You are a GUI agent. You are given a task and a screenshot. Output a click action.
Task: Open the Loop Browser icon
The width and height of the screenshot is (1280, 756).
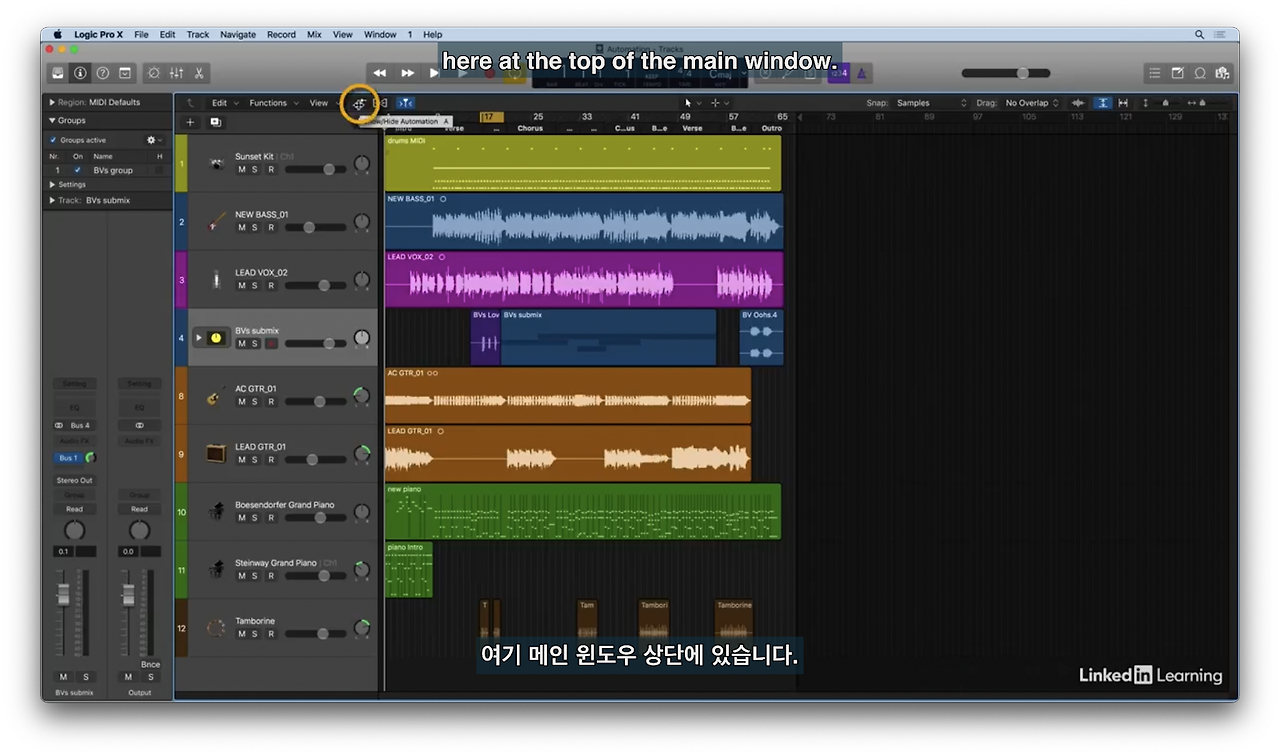[x=1199, y=73]
